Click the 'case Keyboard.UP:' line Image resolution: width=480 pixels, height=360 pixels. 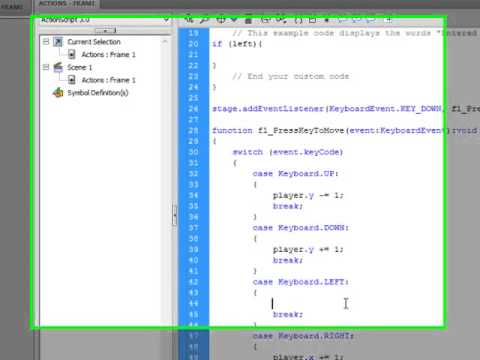tap(296, 174)
